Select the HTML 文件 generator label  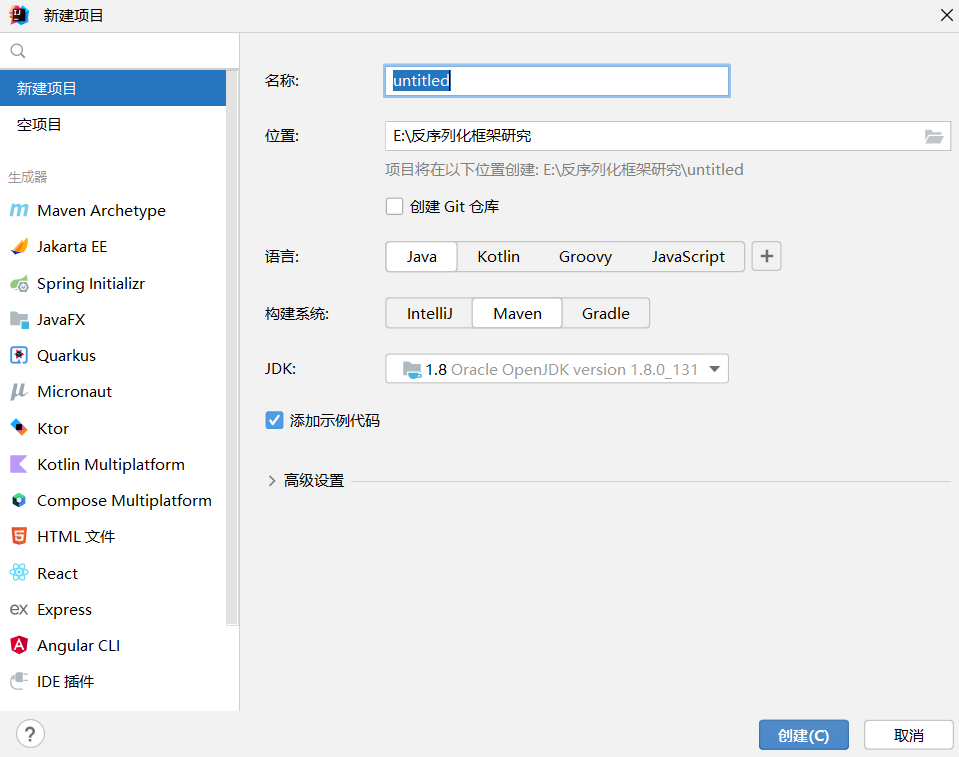76,536
